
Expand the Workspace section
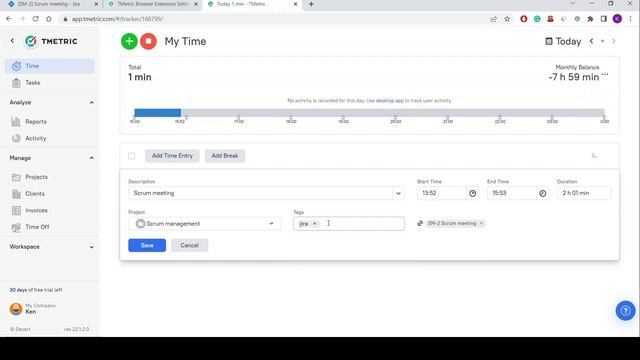pyautogui.click(x=91, y=247)
